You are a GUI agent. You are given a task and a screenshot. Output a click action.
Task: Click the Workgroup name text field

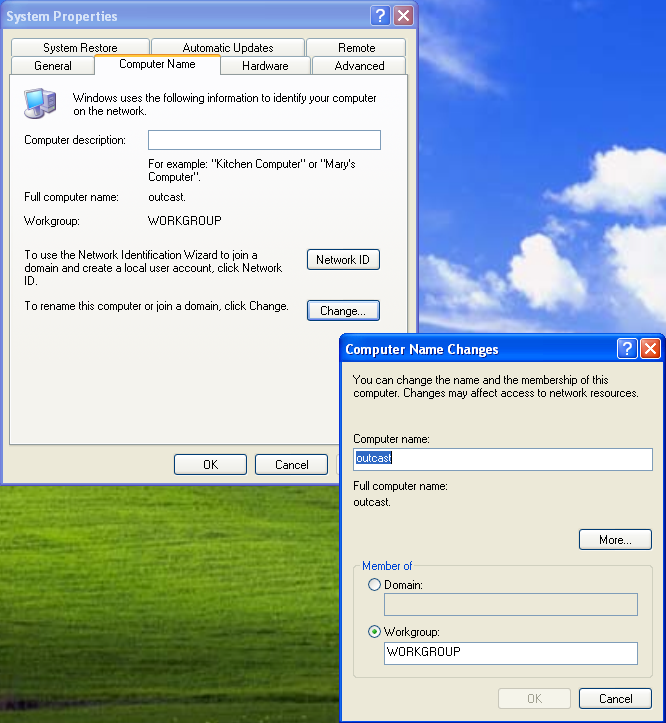(510, 653)
